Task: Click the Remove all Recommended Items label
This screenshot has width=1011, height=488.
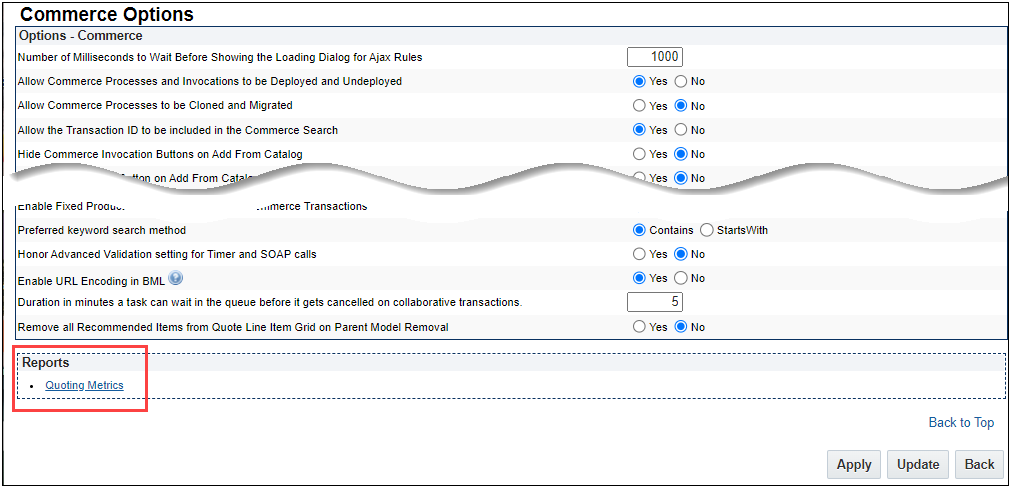Action: click(x=233, y=327)
